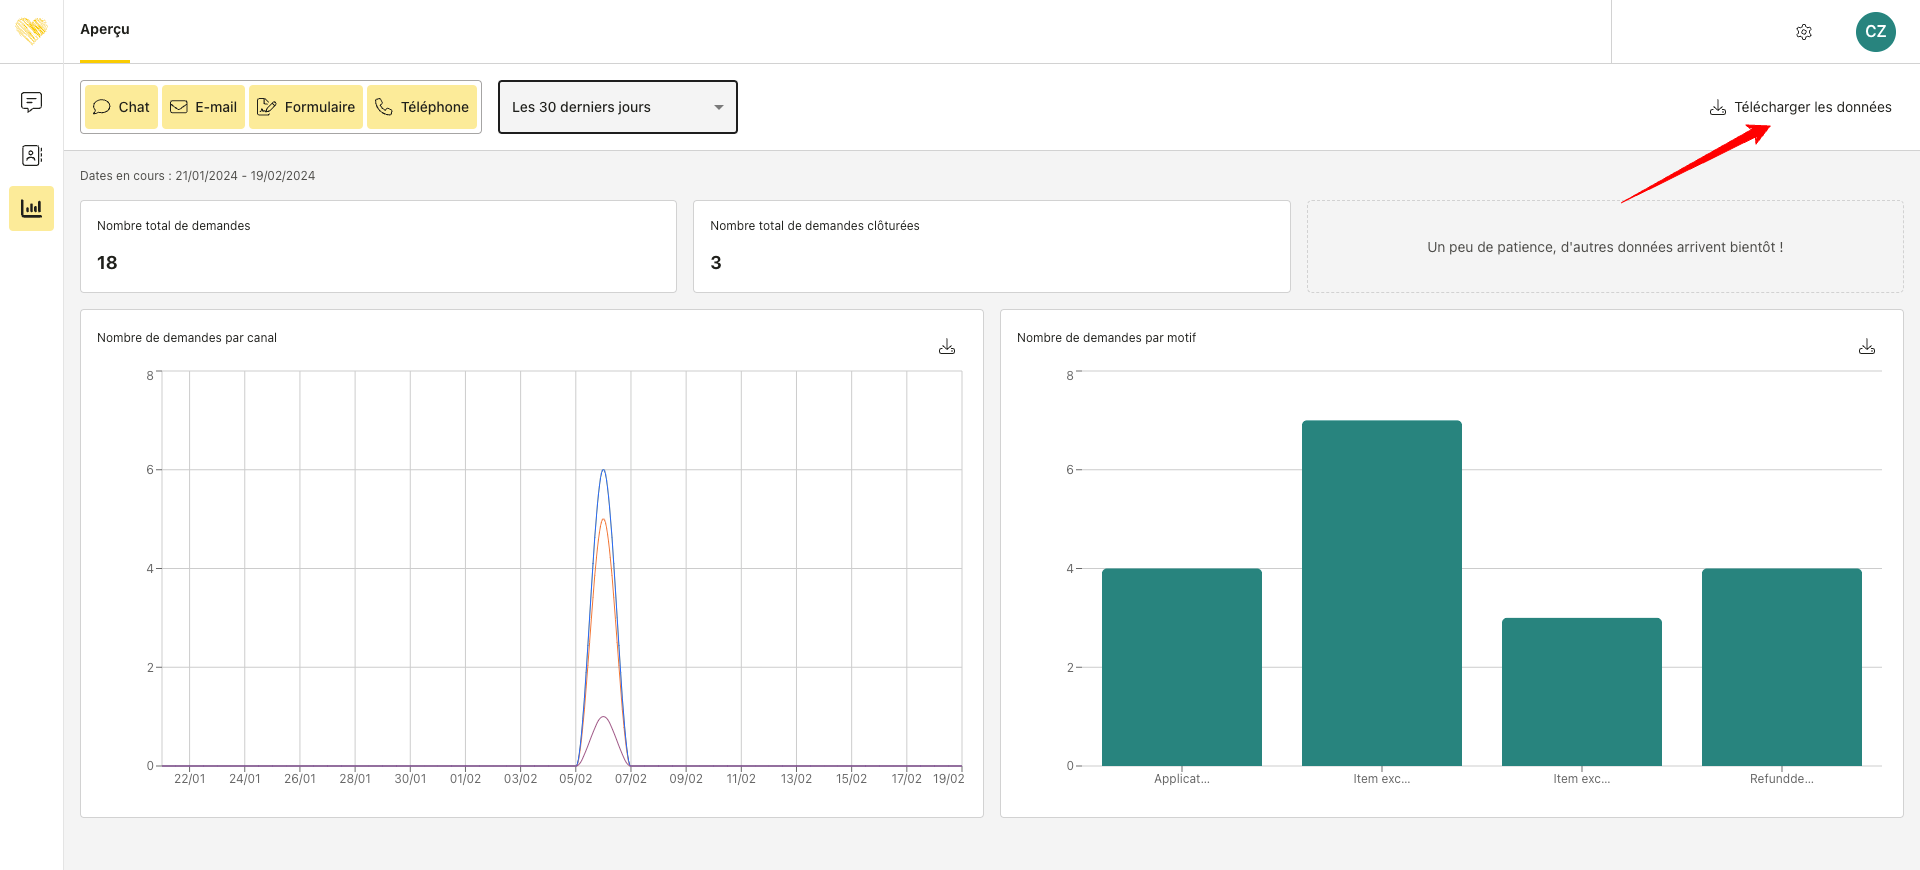Image resolution: width=1920 pixels, height=870 pixels.
Task: Open the conversations icon in sidebar
Action: tap(31, 102)
